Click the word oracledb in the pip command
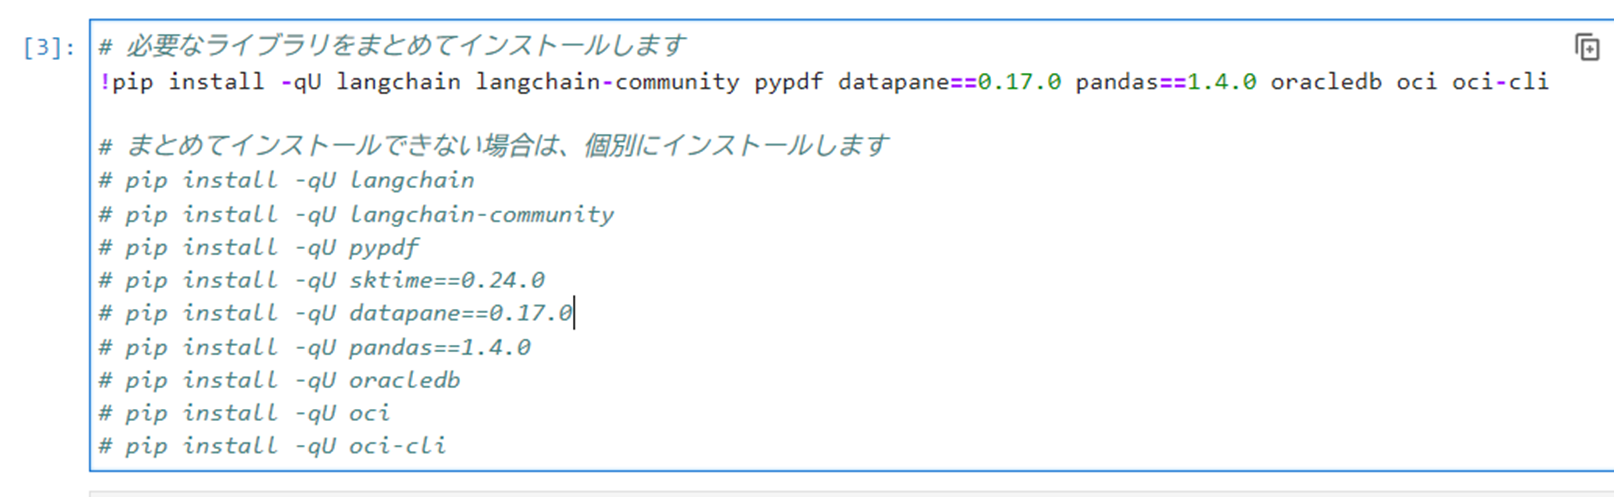 tap(1326, 81)
